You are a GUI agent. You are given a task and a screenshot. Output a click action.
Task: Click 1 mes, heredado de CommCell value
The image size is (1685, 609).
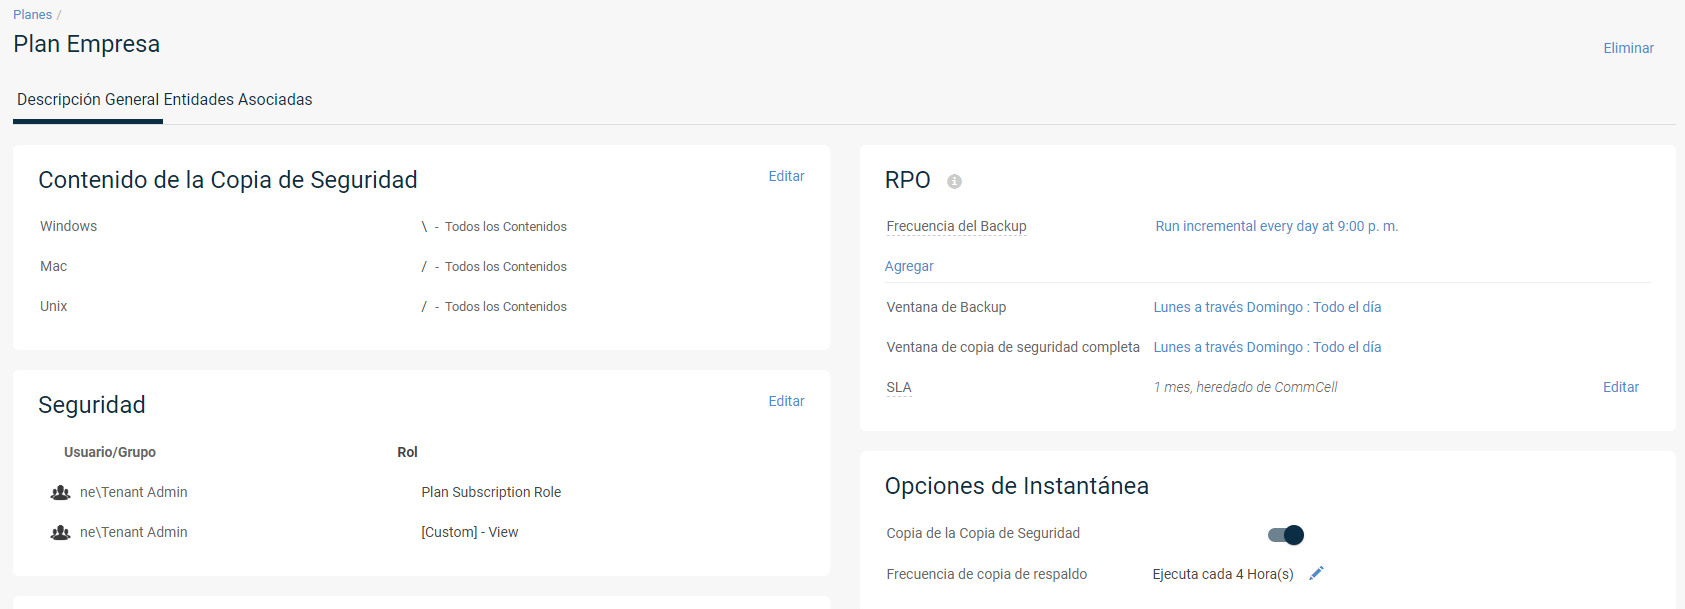pos(1245,387)
